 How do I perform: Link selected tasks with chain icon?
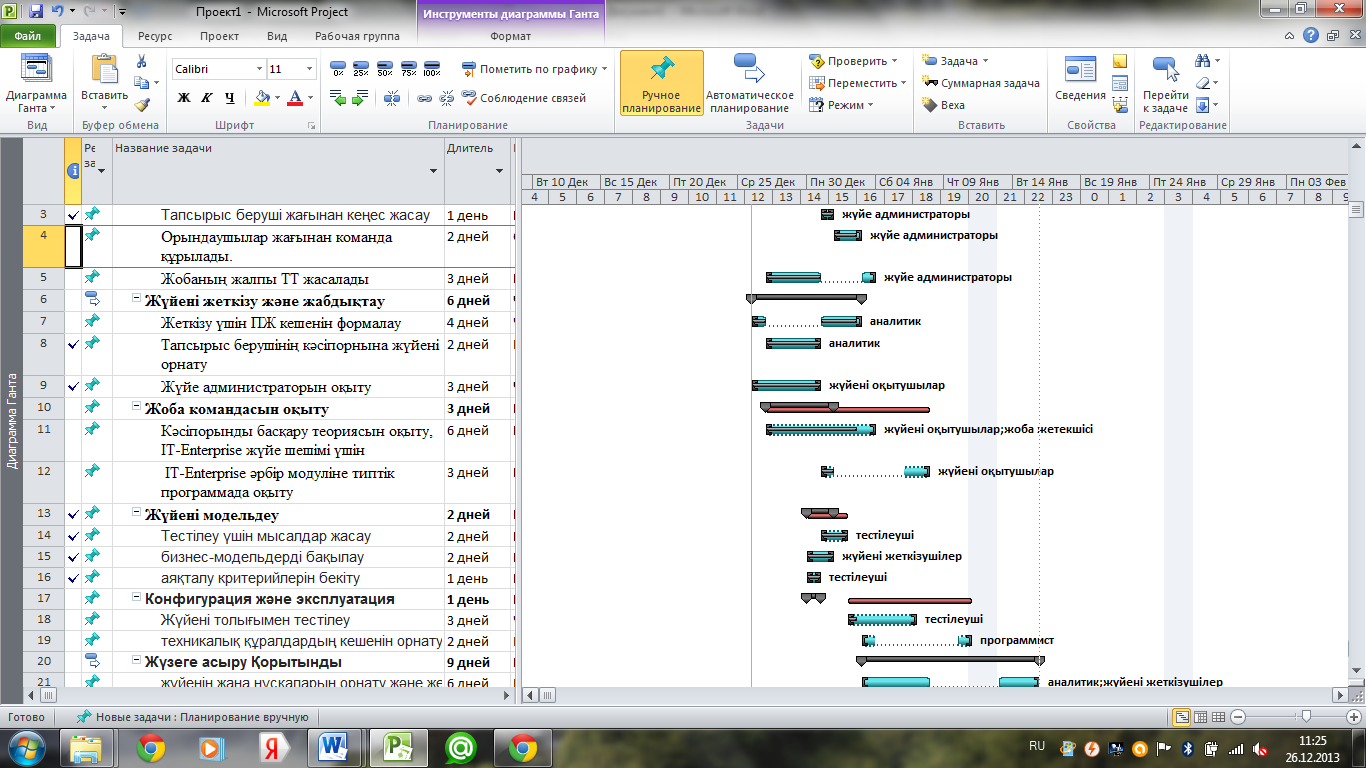pos(424,98)
